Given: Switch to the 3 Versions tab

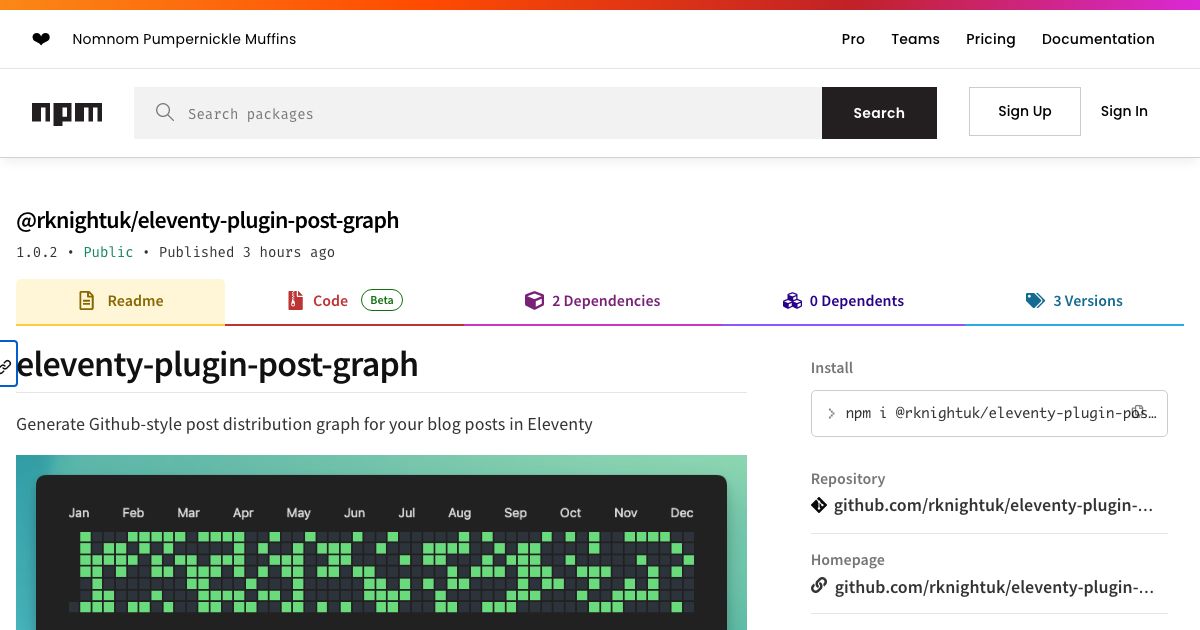Looking at the screenshot, I should (1088, 300).
